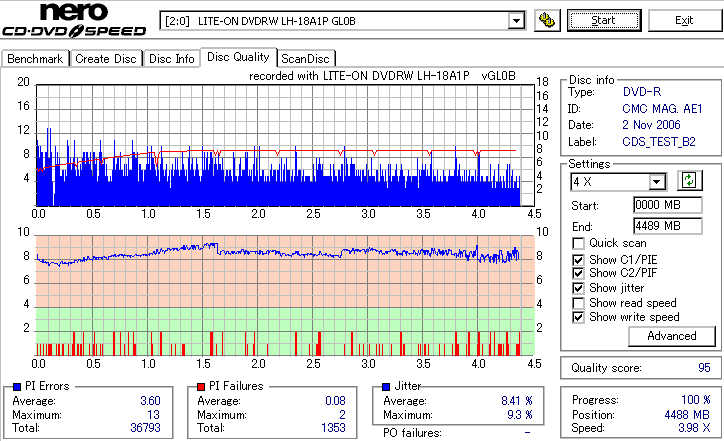Image resolution: width=724 pixels, height=441 pixels.
Task: Click the PI Failures total 1353
Action: tap(333, 428)
